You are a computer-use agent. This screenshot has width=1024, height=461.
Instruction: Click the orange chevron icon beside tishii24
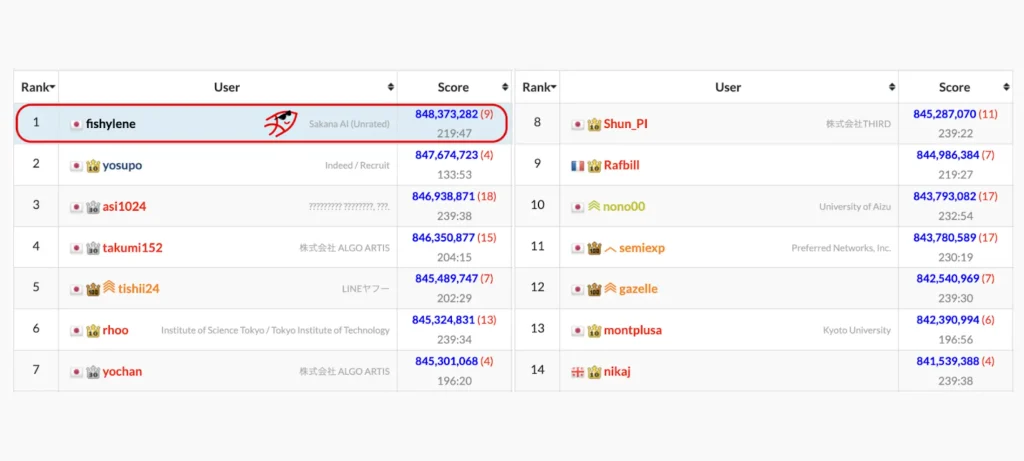tap(108, 288)
